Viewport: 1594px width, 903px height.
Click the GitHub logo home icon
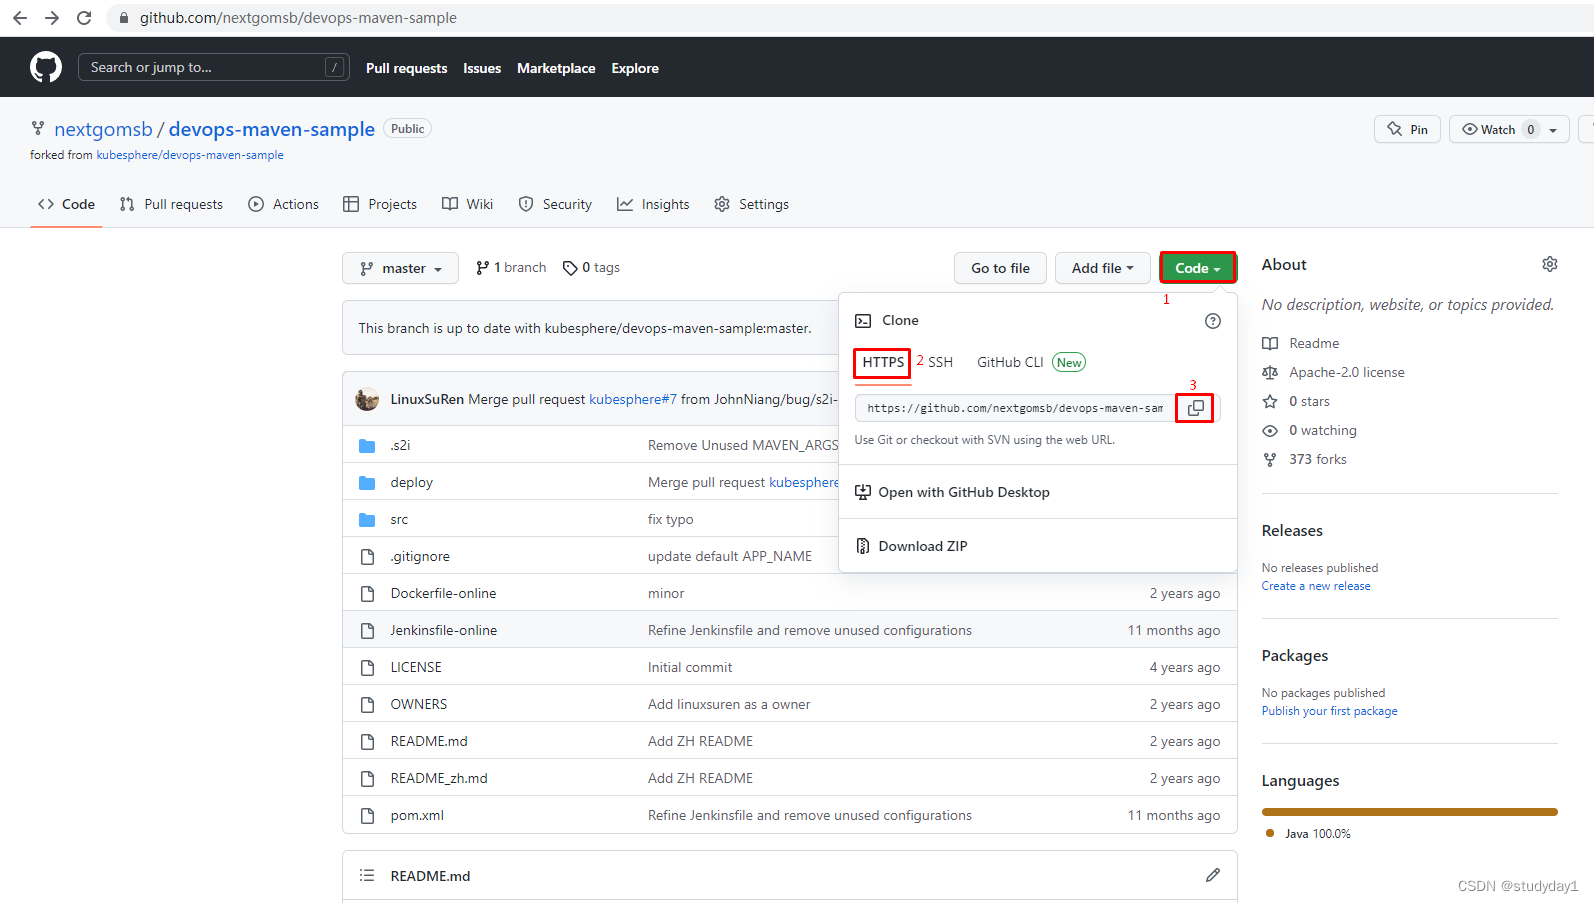click(x=46, y=67)
